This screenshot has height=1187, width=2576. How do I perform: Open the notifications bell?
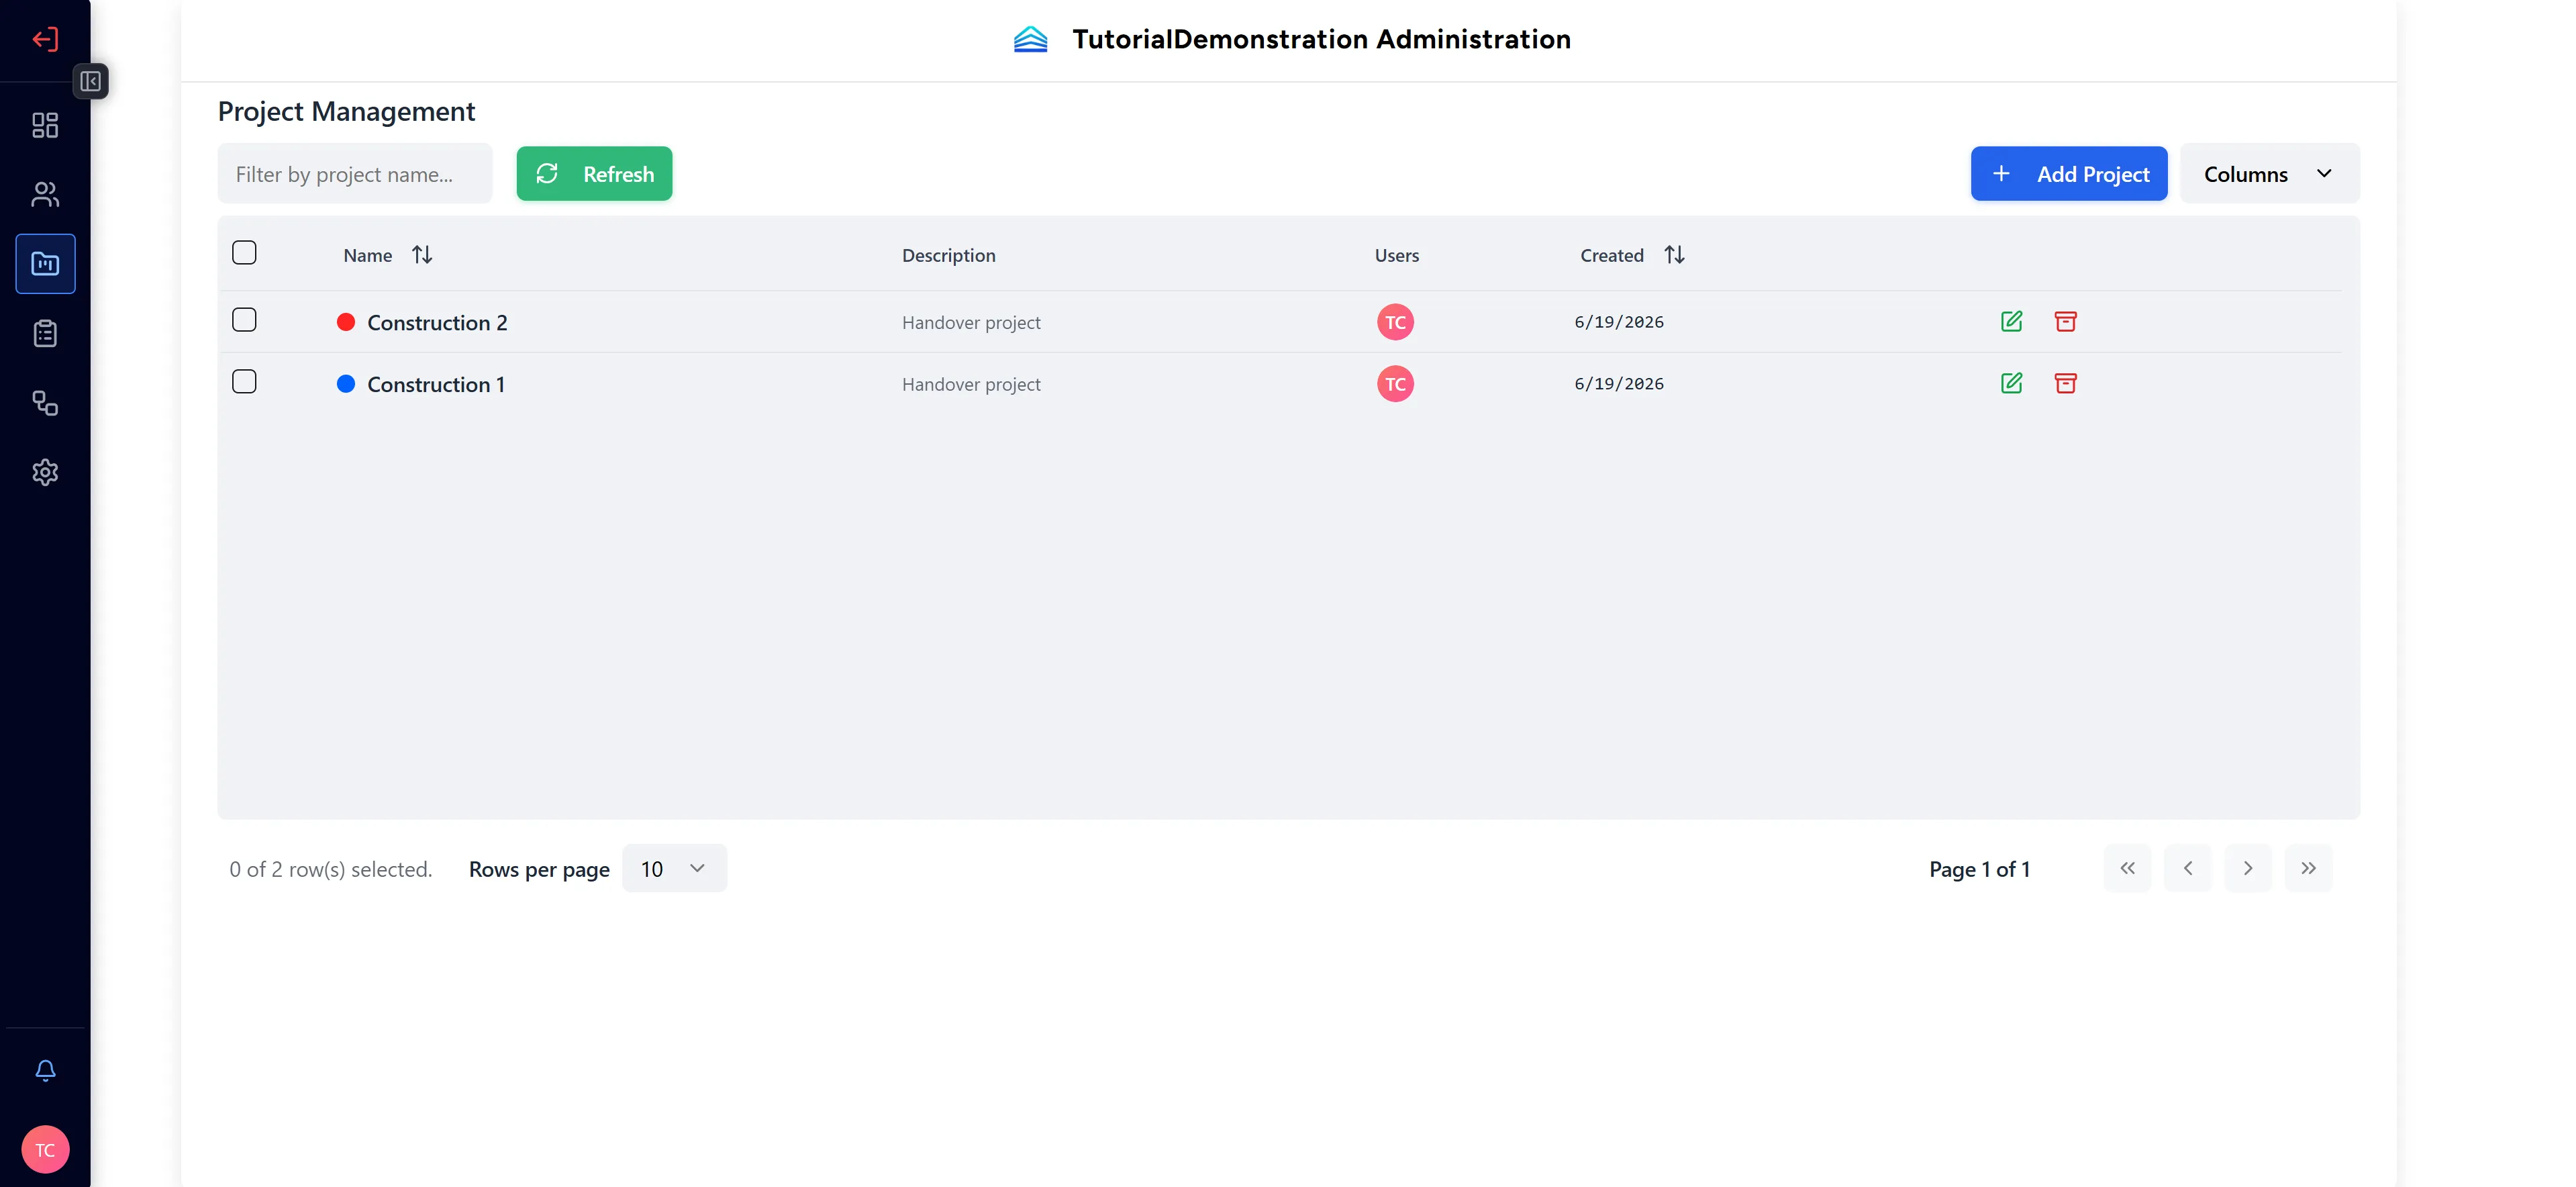coord(45,1070)
